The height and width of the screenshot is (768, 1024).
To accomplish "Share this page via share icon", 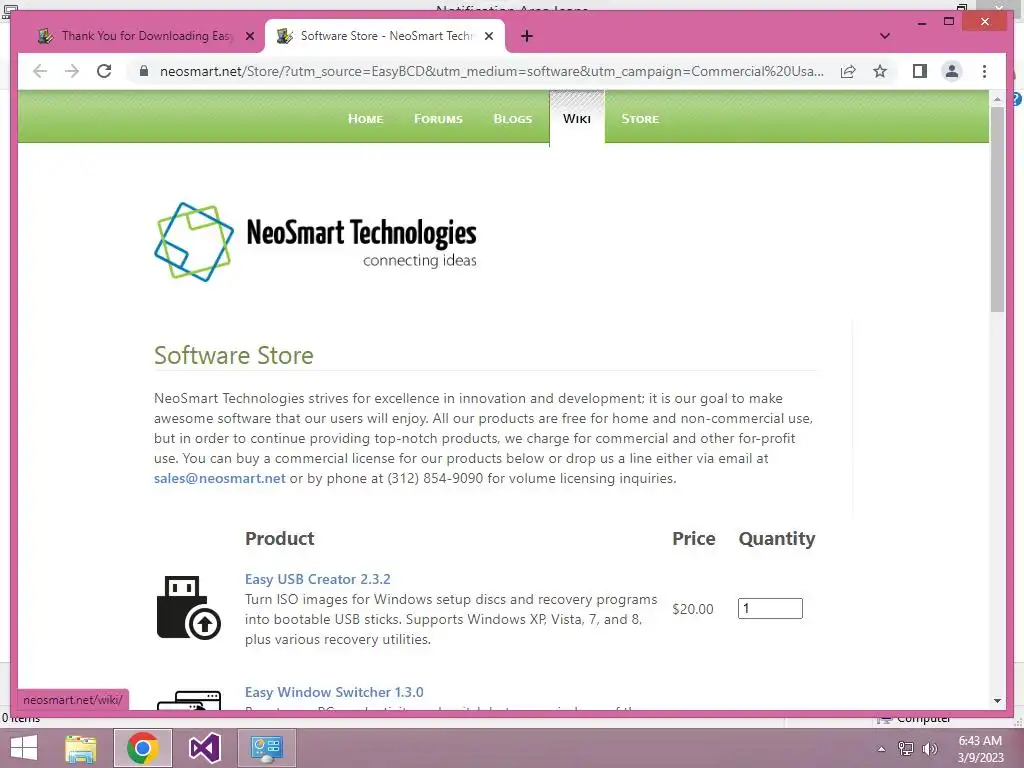I will click(848, 71).
